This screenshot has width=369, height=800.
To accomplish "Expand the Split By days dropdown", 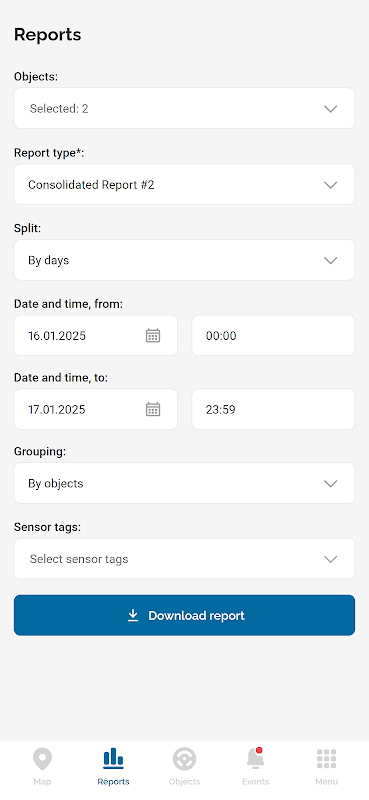I will pos(184,260).
